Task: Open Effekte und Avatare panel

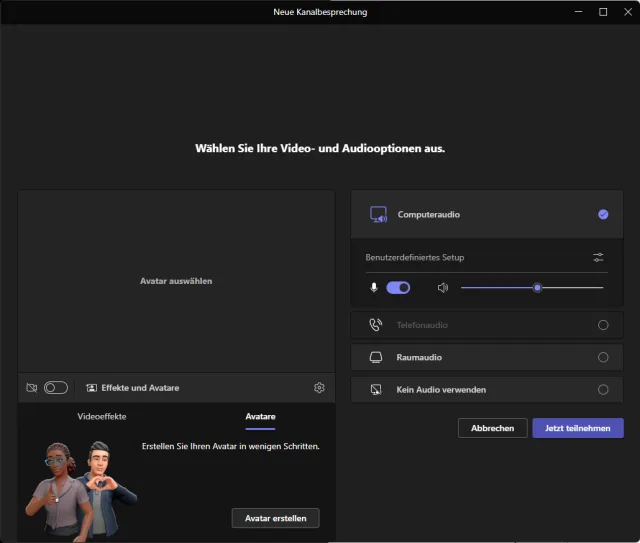Action: pyautogui.click(x=132, y=388)
